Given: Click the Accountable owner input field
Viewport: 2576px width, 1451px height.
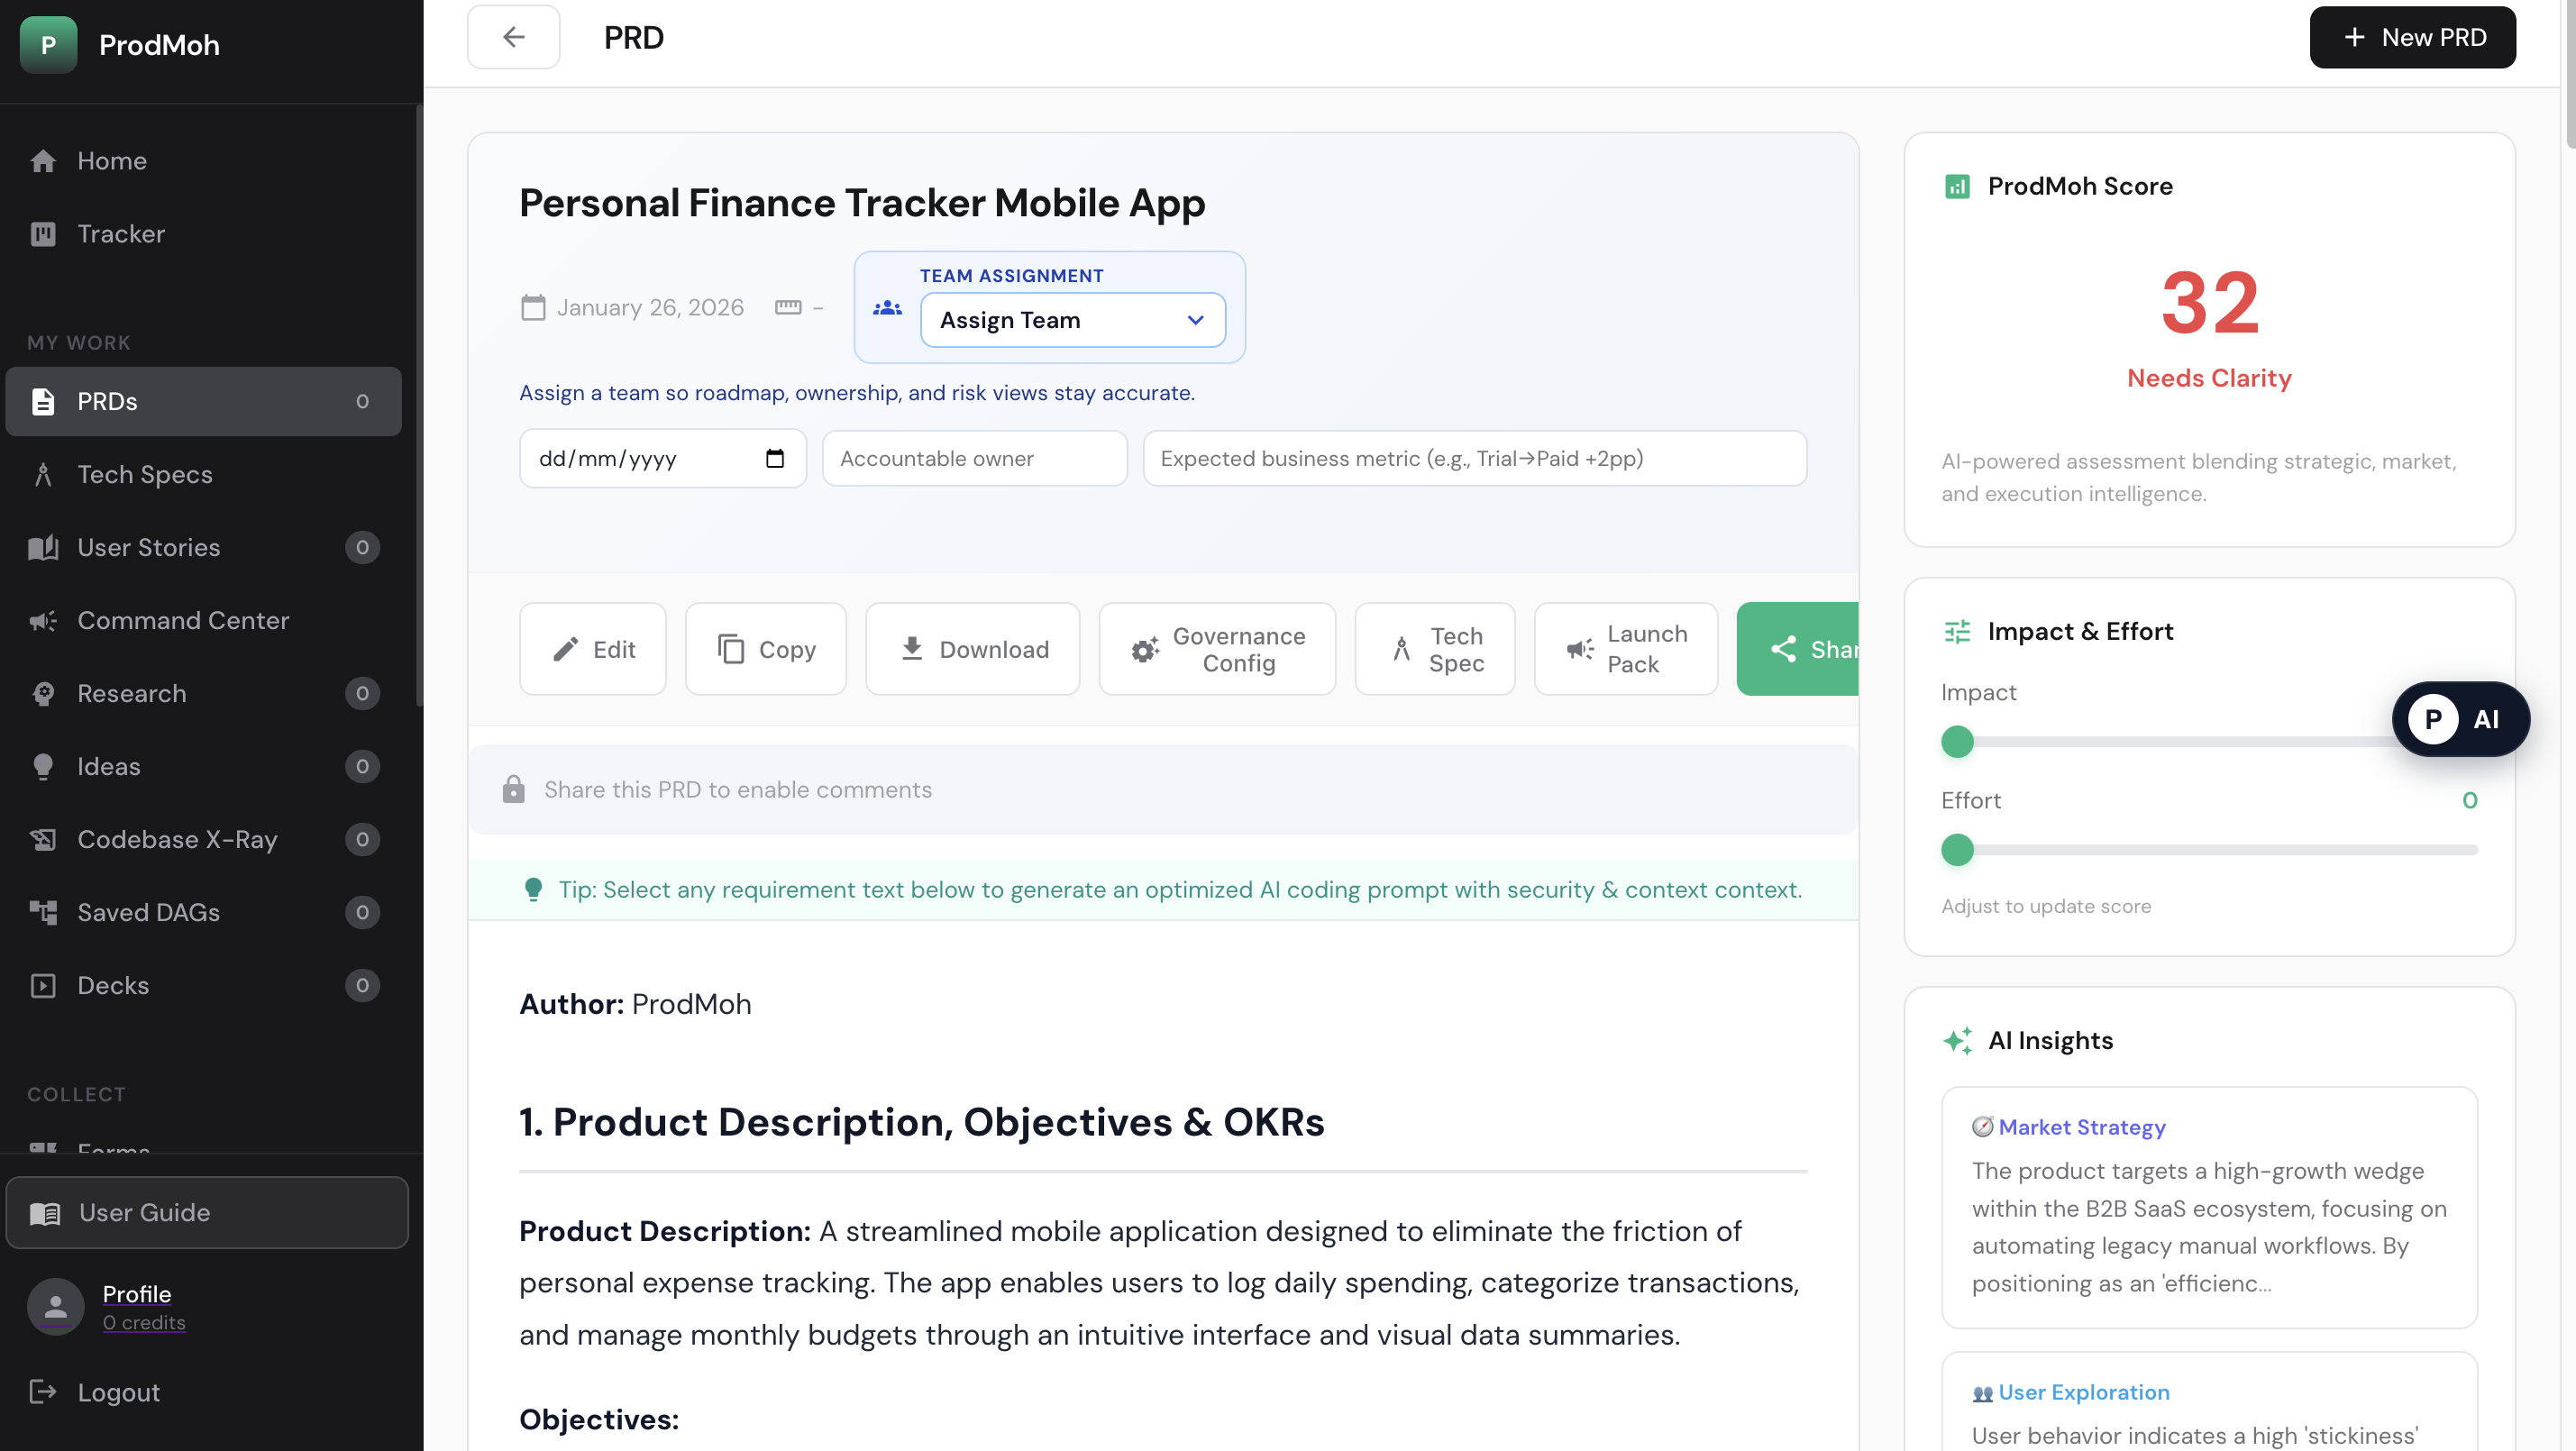Looking at the screenshot, I should [x=973, y=458].
